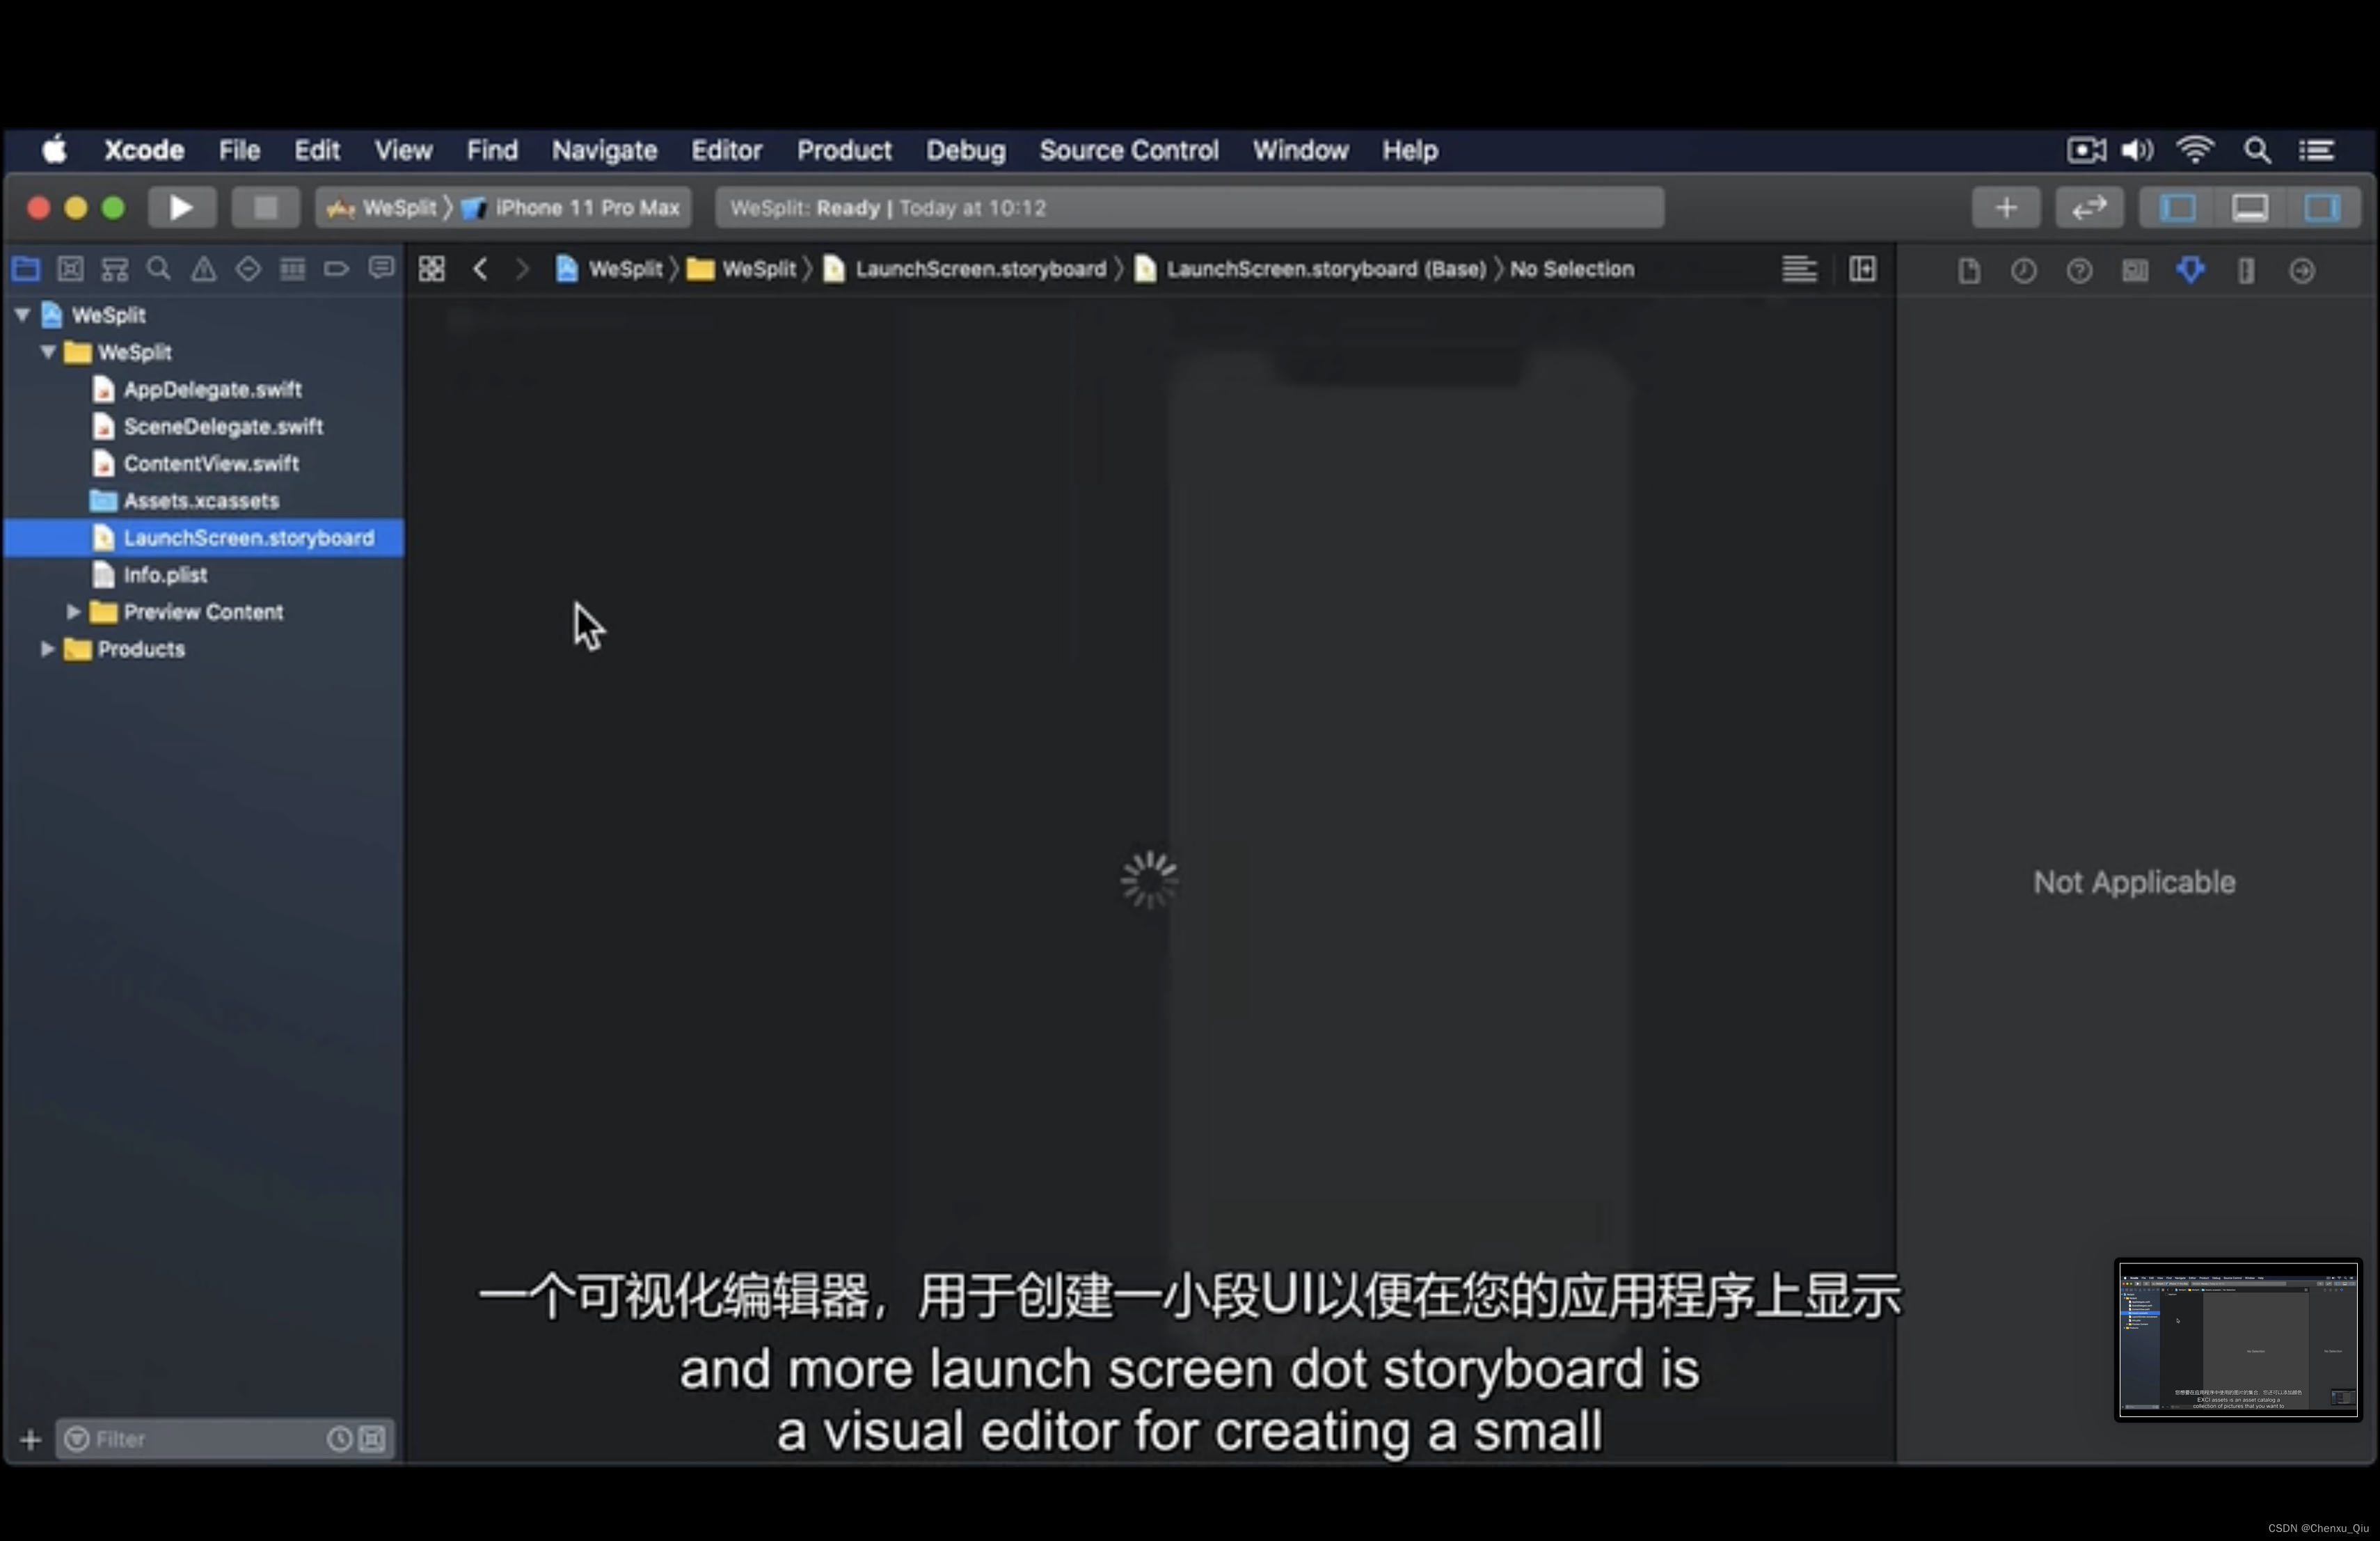Open the Issue navigator warning icon

(203, 269)
